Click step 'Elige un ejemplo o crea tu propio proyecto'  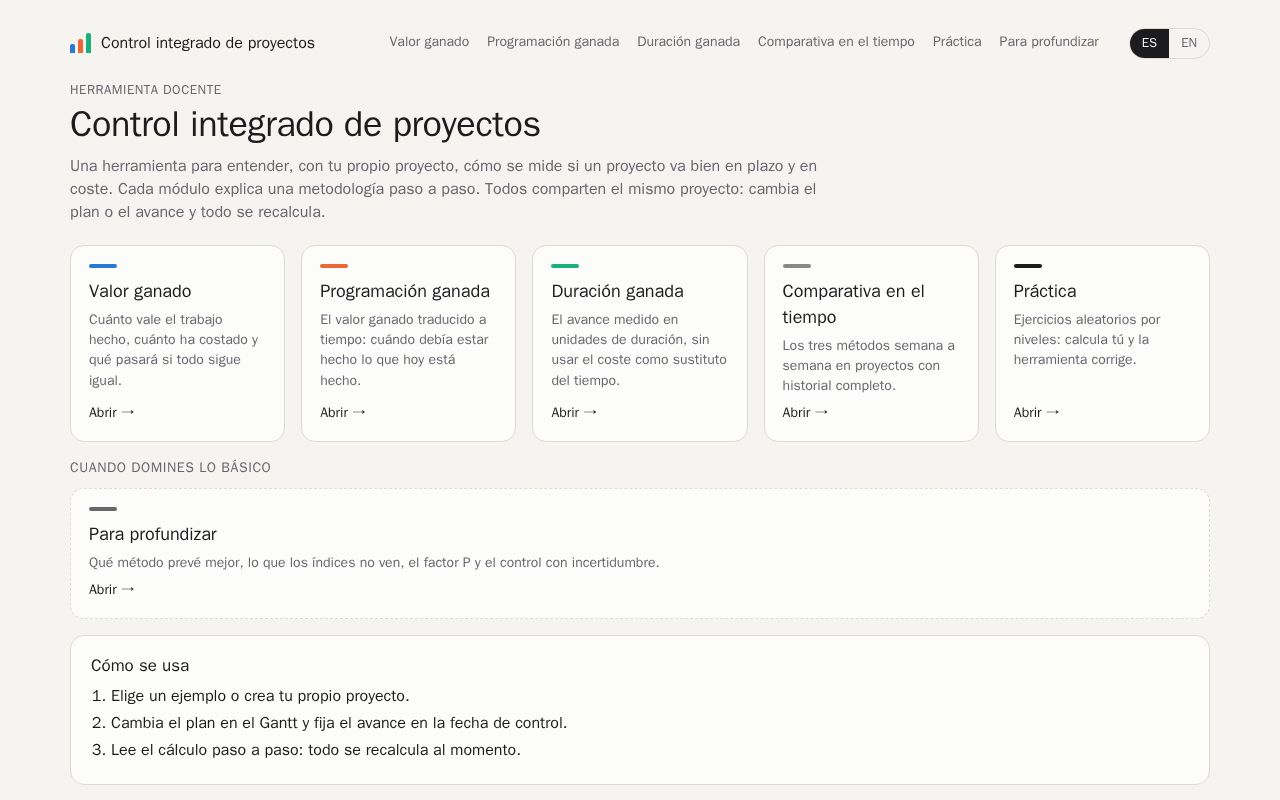(260, 696)
